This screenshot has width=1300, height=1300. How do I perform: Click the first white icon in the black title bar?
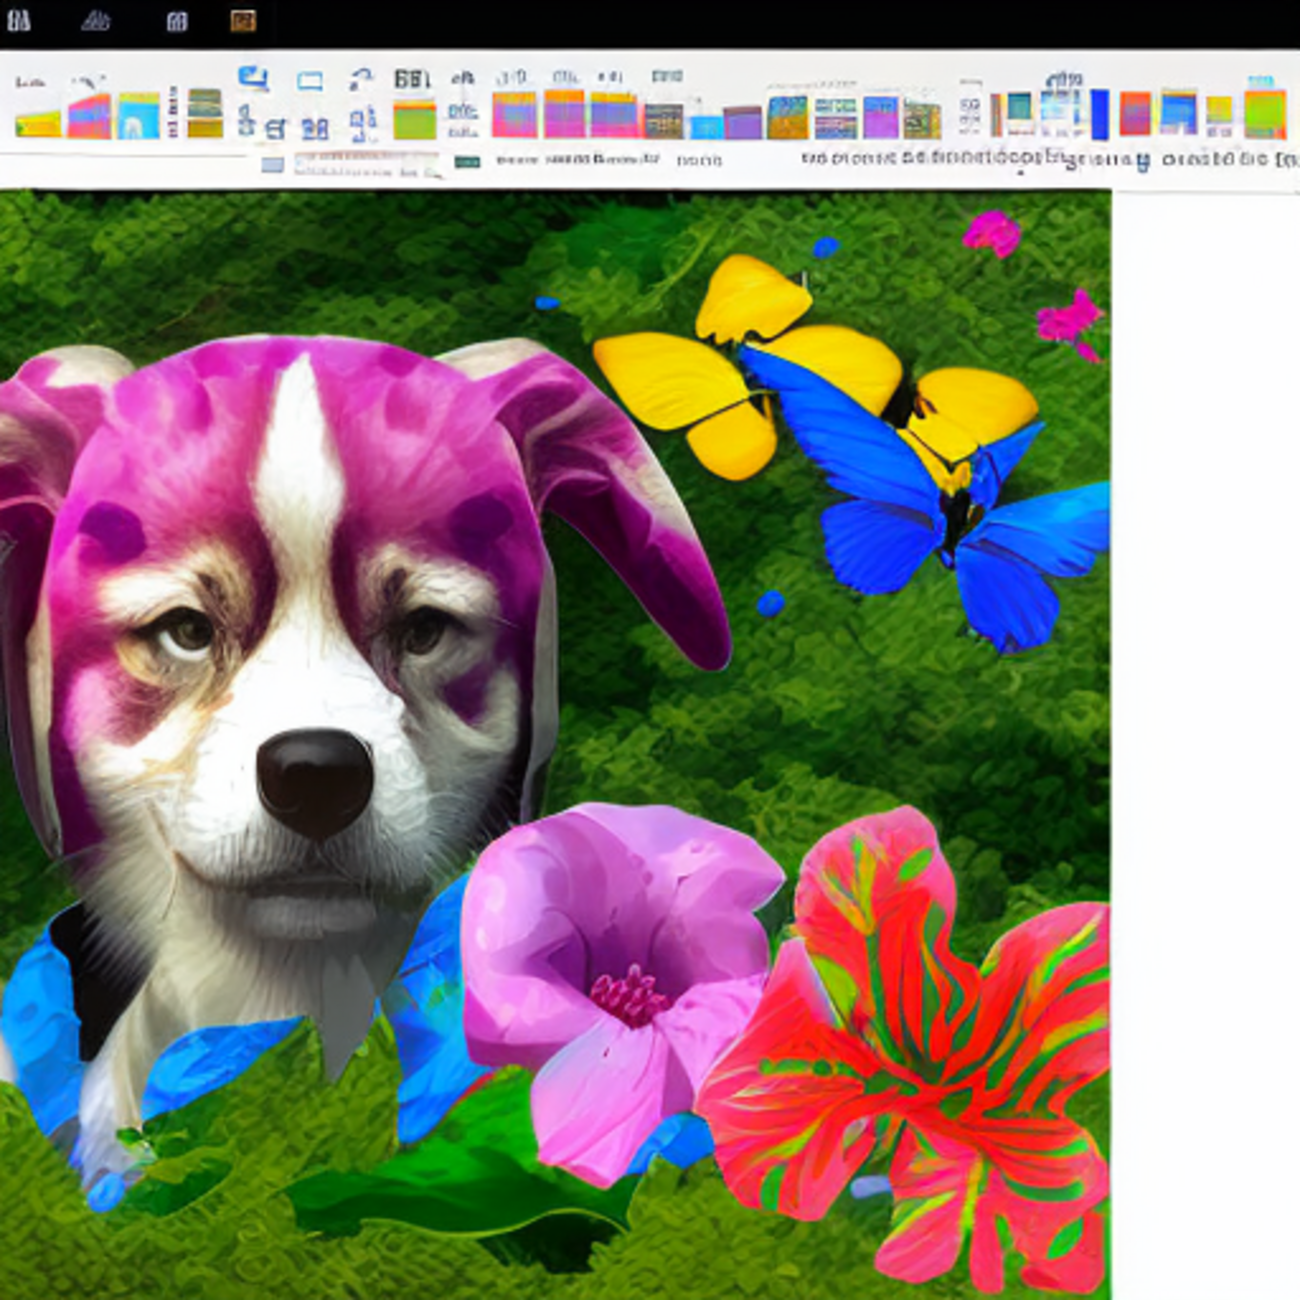pyautogui.click(x=19, y=21)
